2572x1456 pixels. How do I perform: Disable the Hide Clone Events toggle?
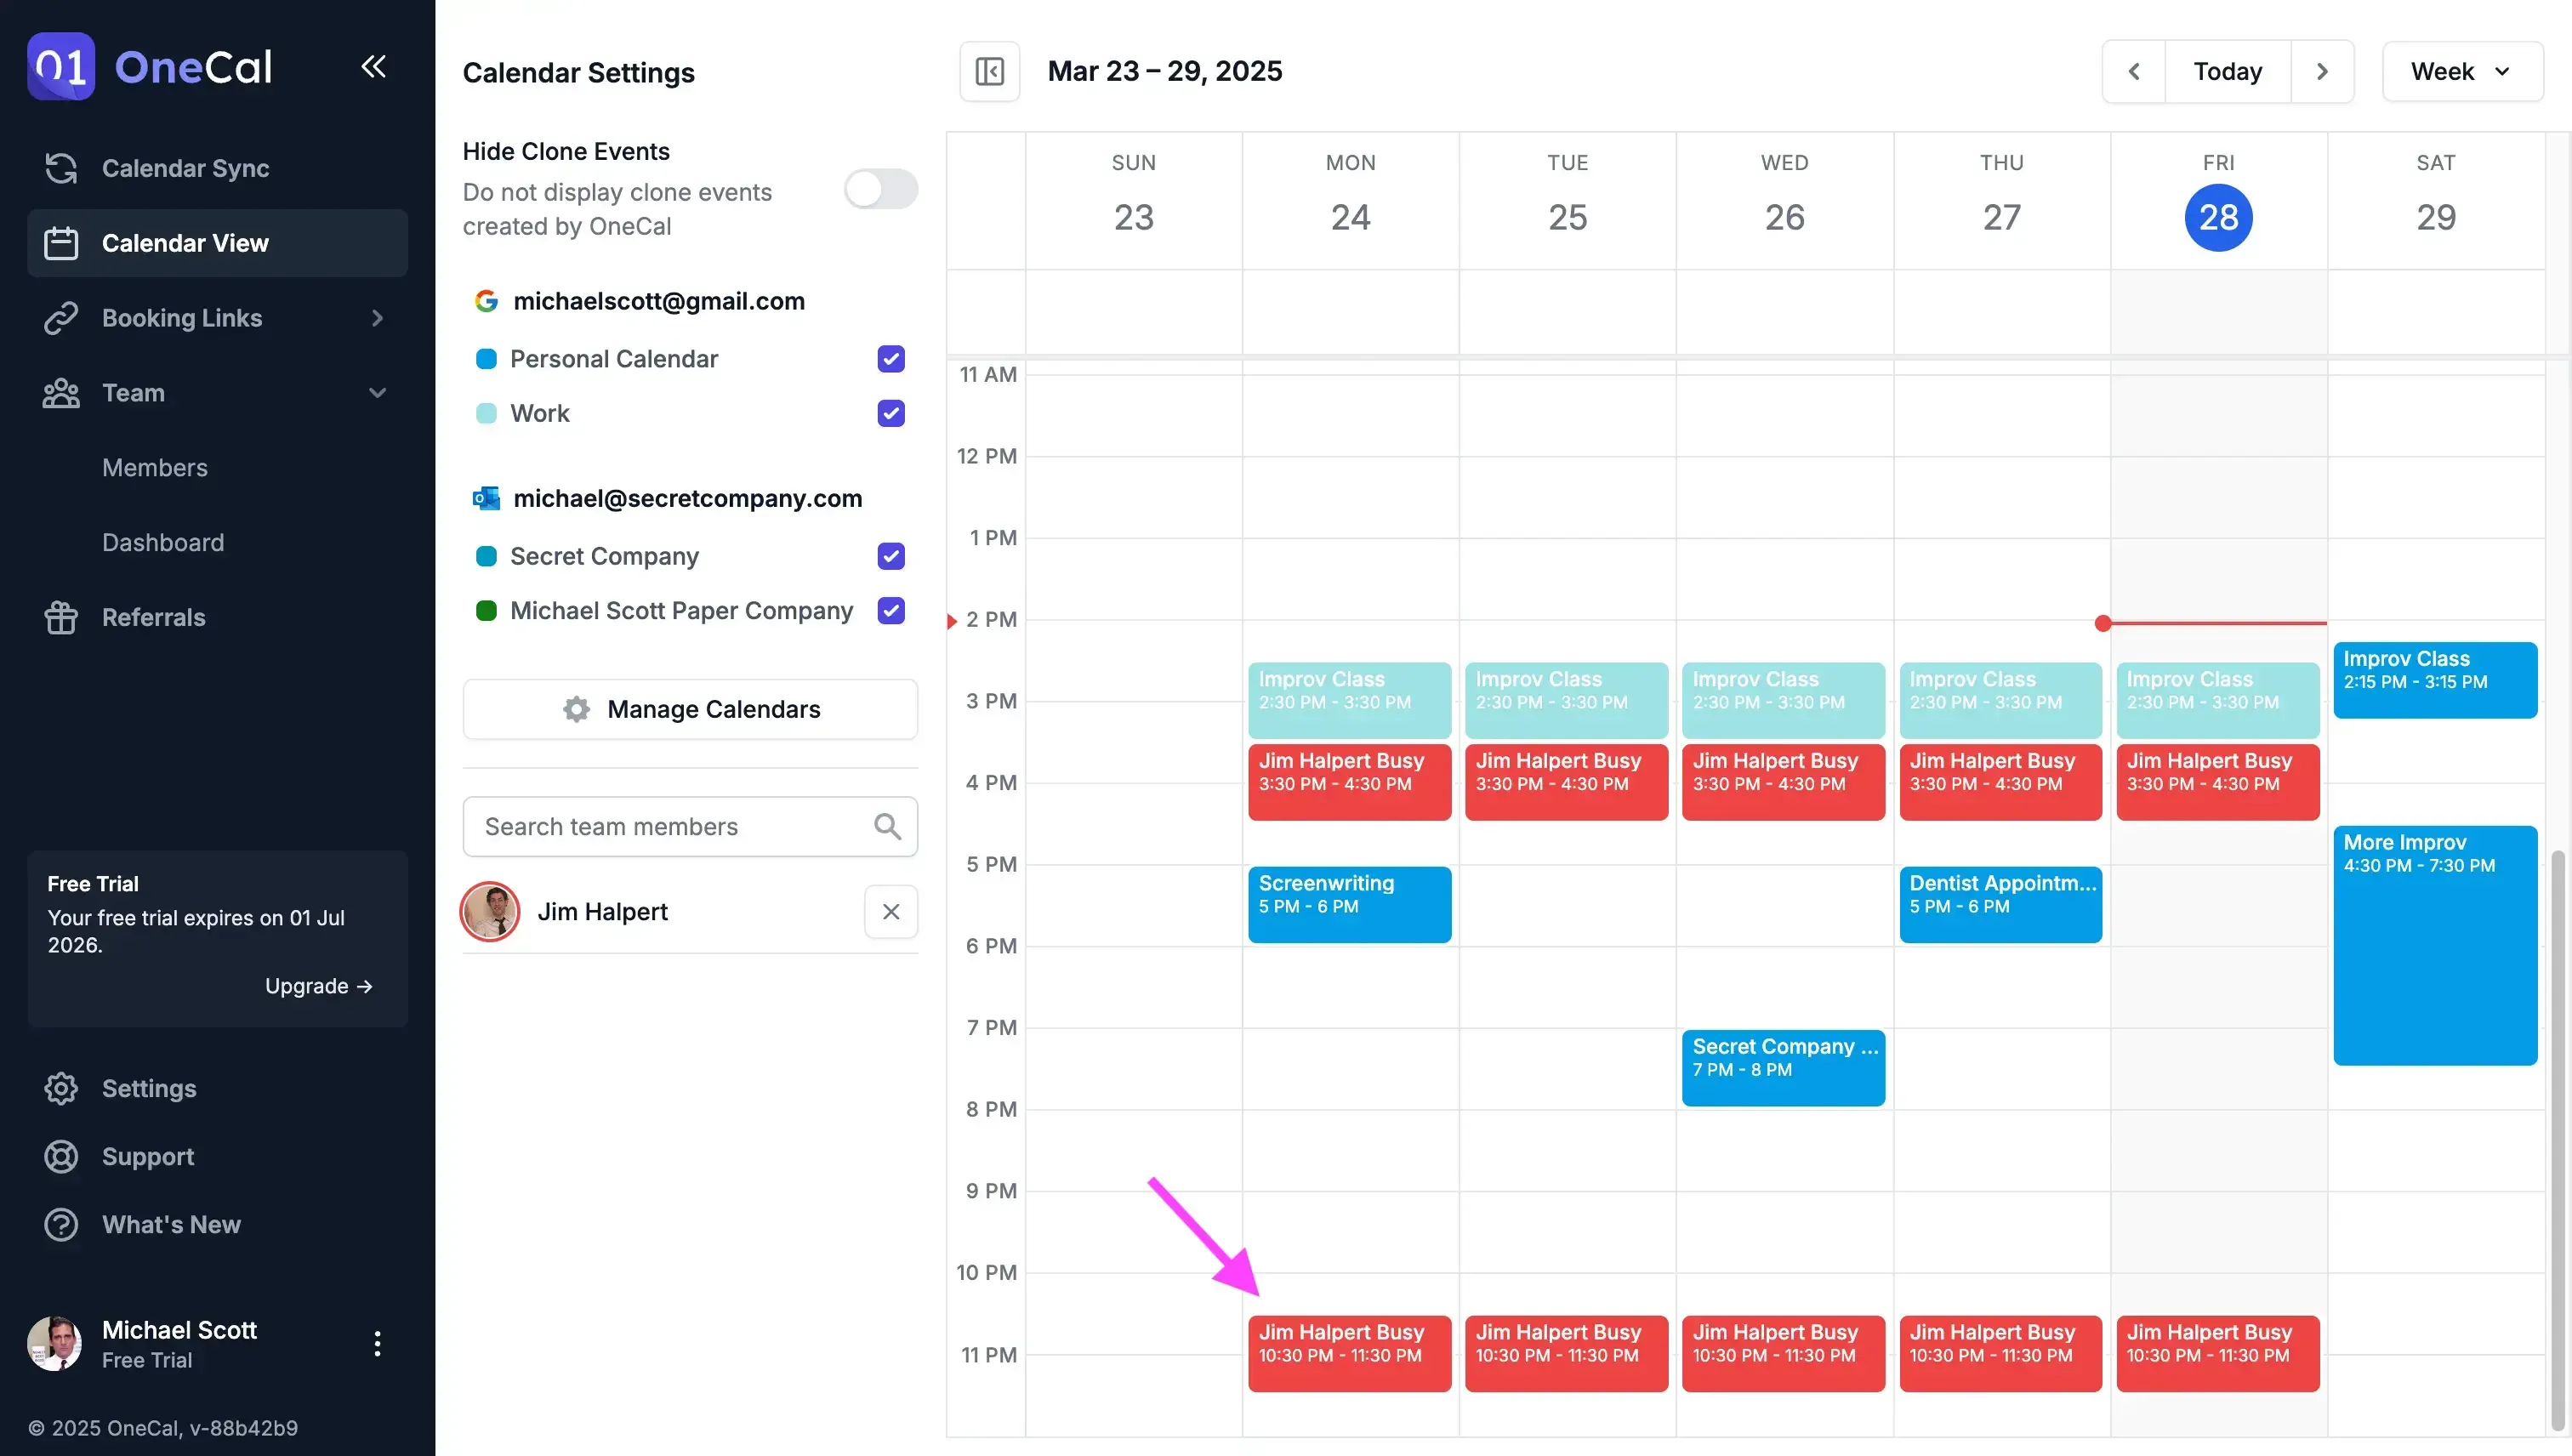coord(881,189)
